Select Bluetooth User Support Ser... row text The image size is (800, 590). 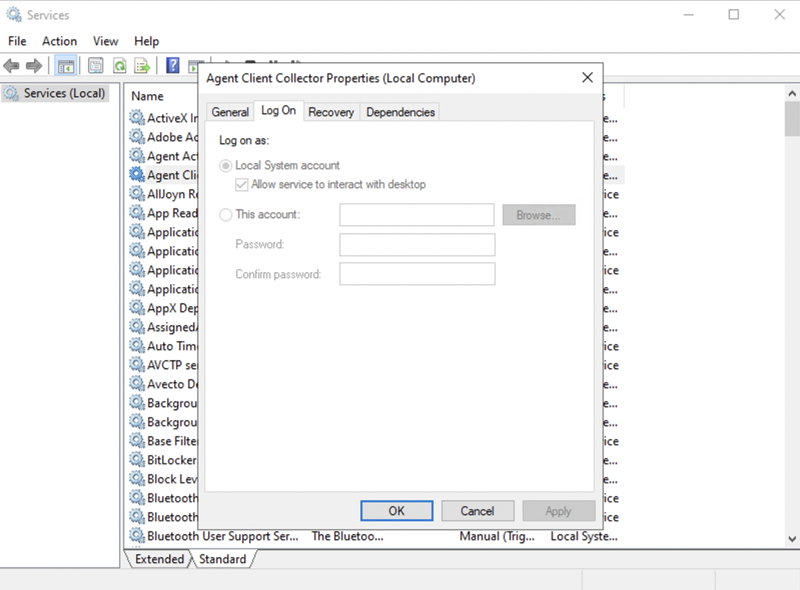(222, 536)
